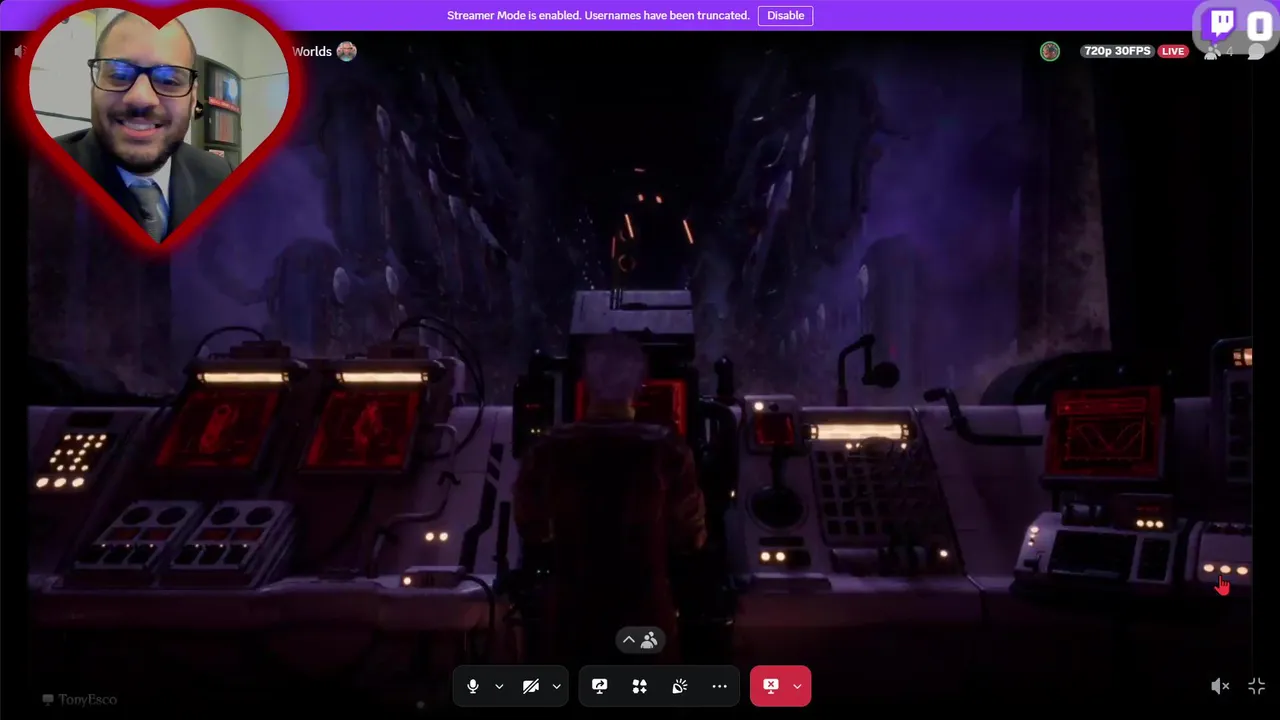This screenshot has height=720, width=1280.
Task: Show members with the chevron people pill
Action: click(639, 640)
